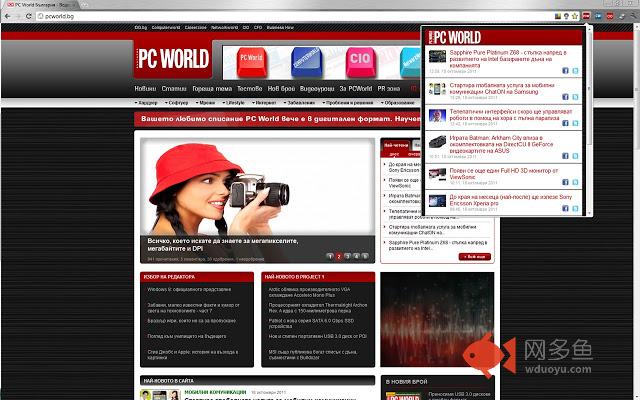The width and height of the screenshot is (640, 400).
Task: Open the Новини section in the main menu
Action: 145,89
